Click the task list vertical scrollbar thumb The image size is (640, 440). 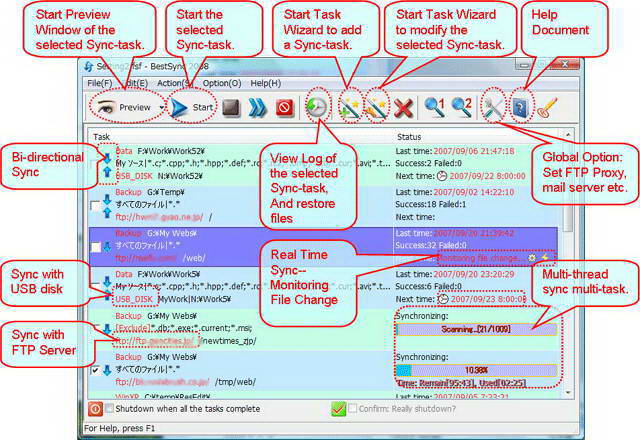pyautogui.click(x=568, y=186)
